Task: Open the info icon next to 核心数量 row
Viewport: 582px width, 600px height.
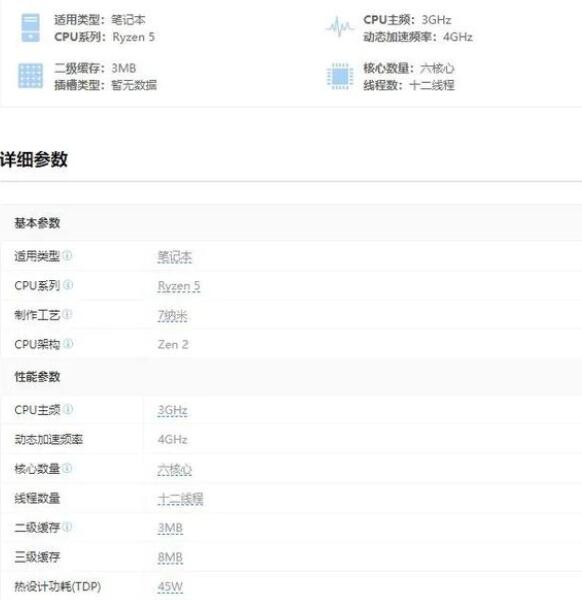Action: tap(67, 468)
